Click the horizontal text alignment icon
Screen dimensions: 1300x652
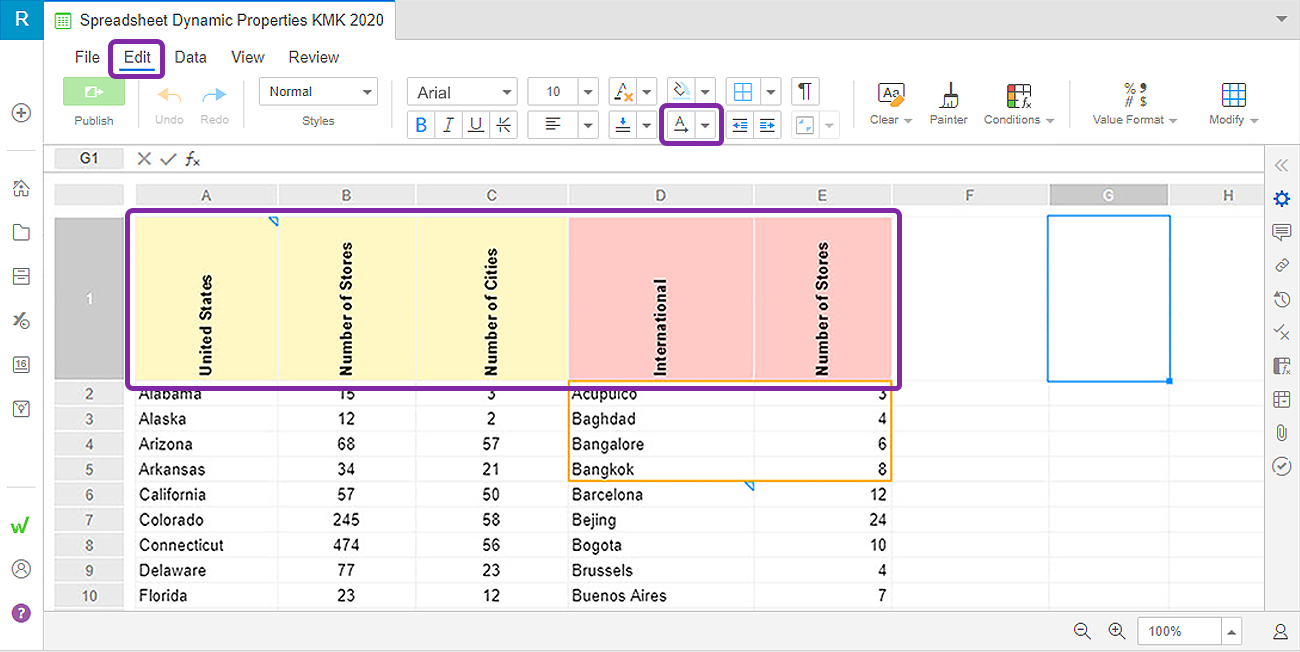click(553, 125)
